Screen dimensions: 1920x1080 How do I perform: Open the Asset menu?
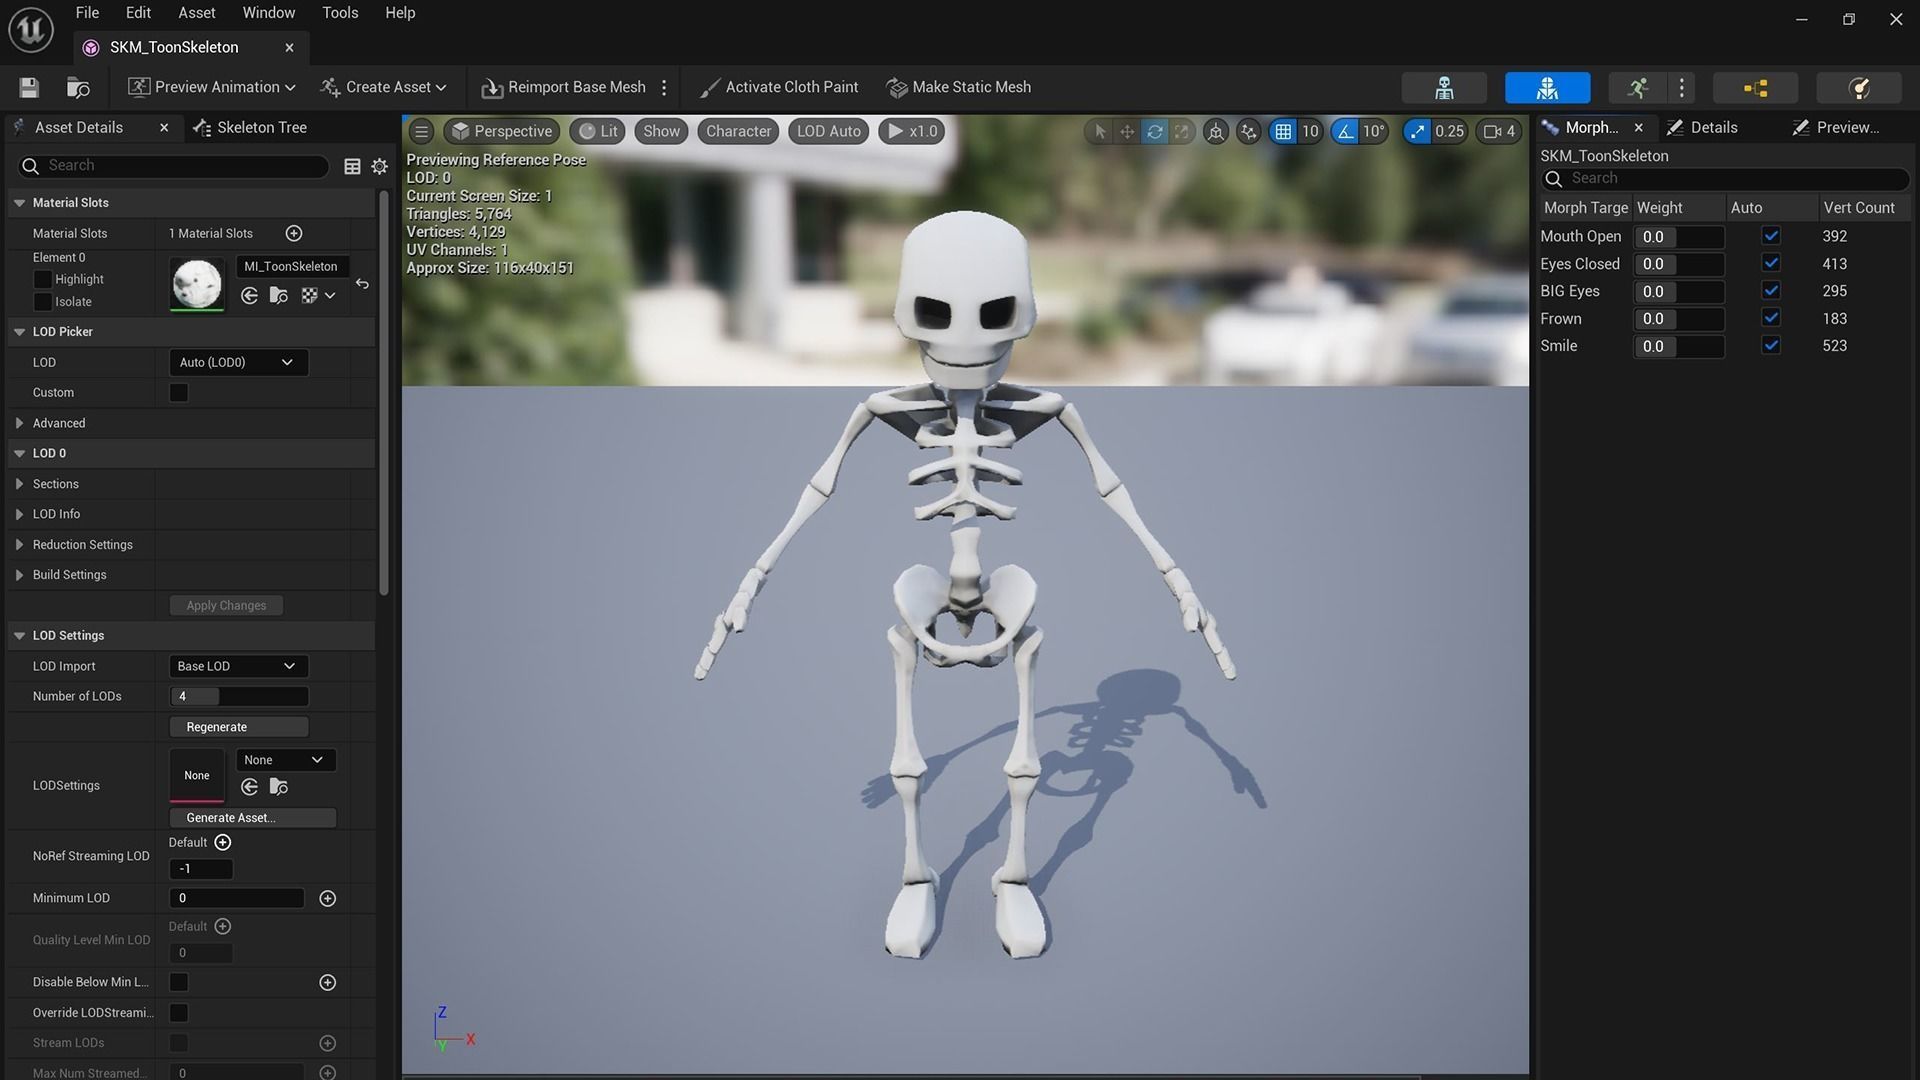point(196,13)
